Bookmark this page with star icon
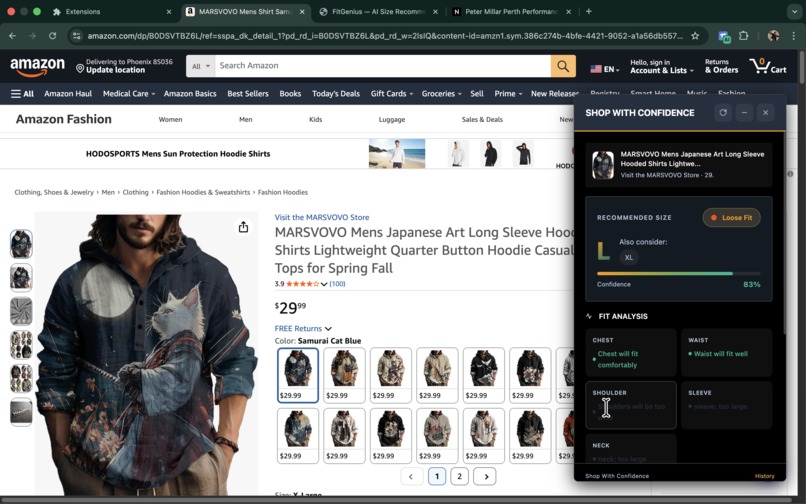The width and height of the screenshot is (806, 504). pos(695,35)
